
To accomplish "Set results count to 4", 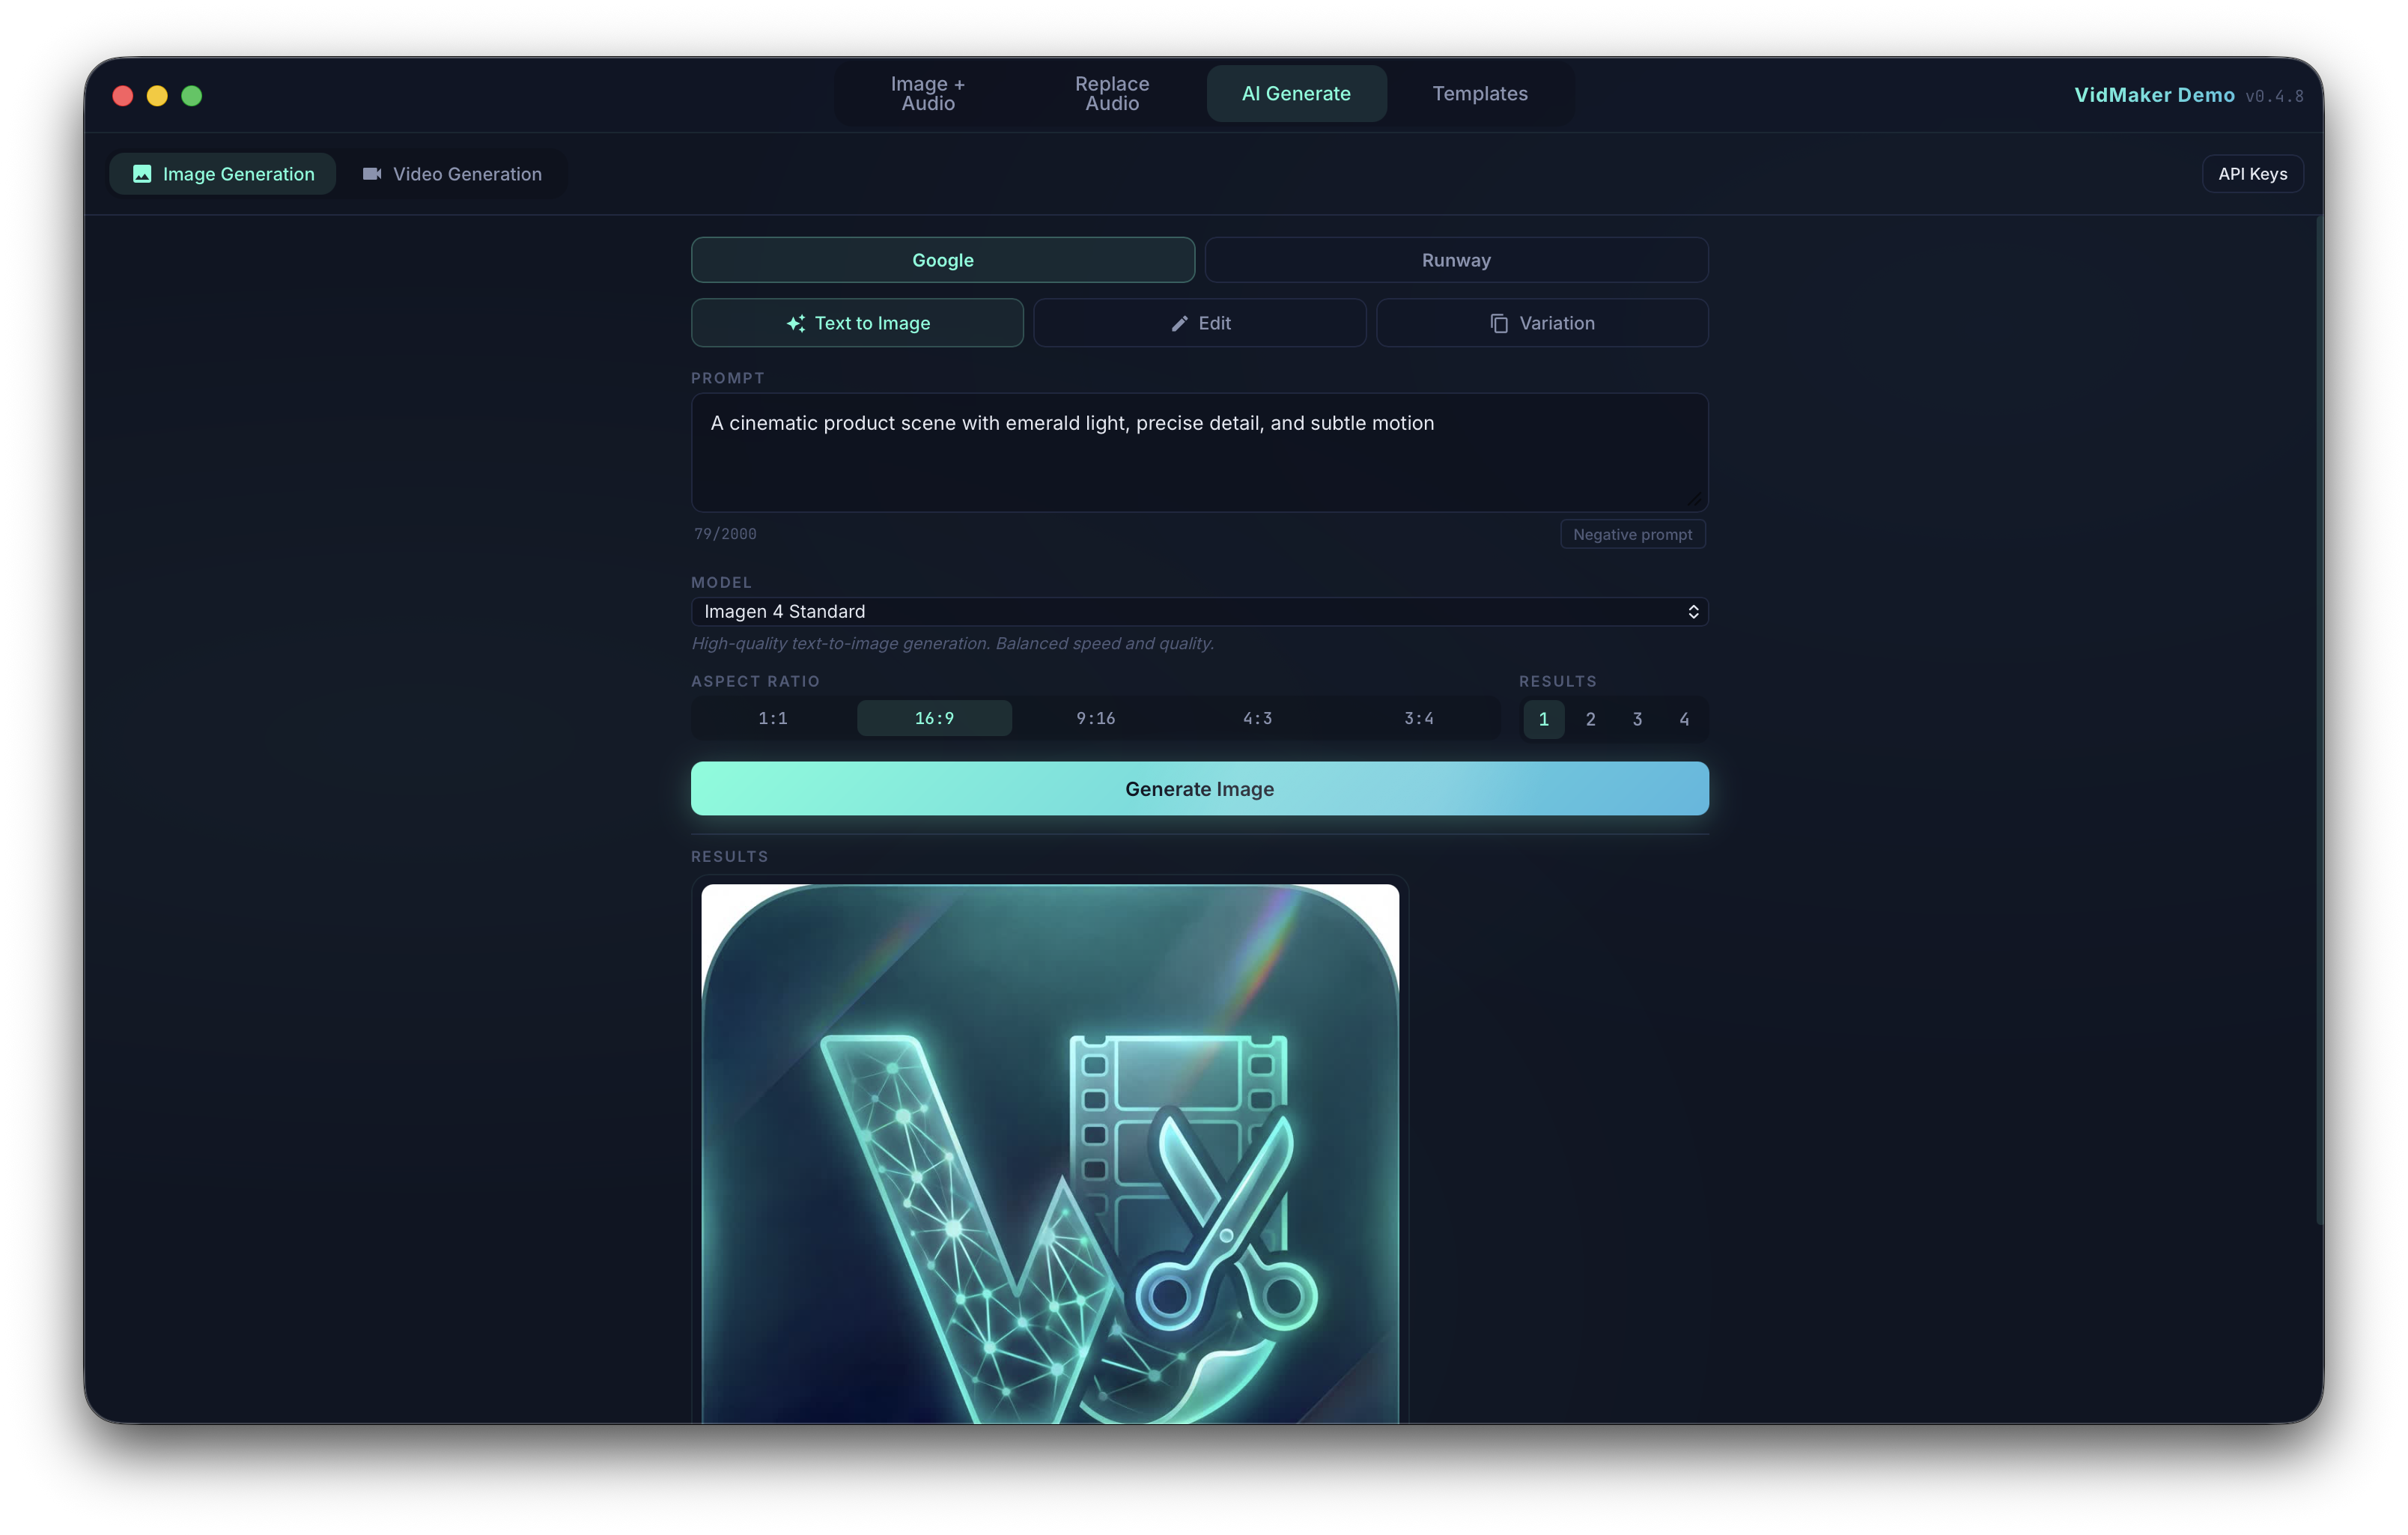I will [1684, 719].
